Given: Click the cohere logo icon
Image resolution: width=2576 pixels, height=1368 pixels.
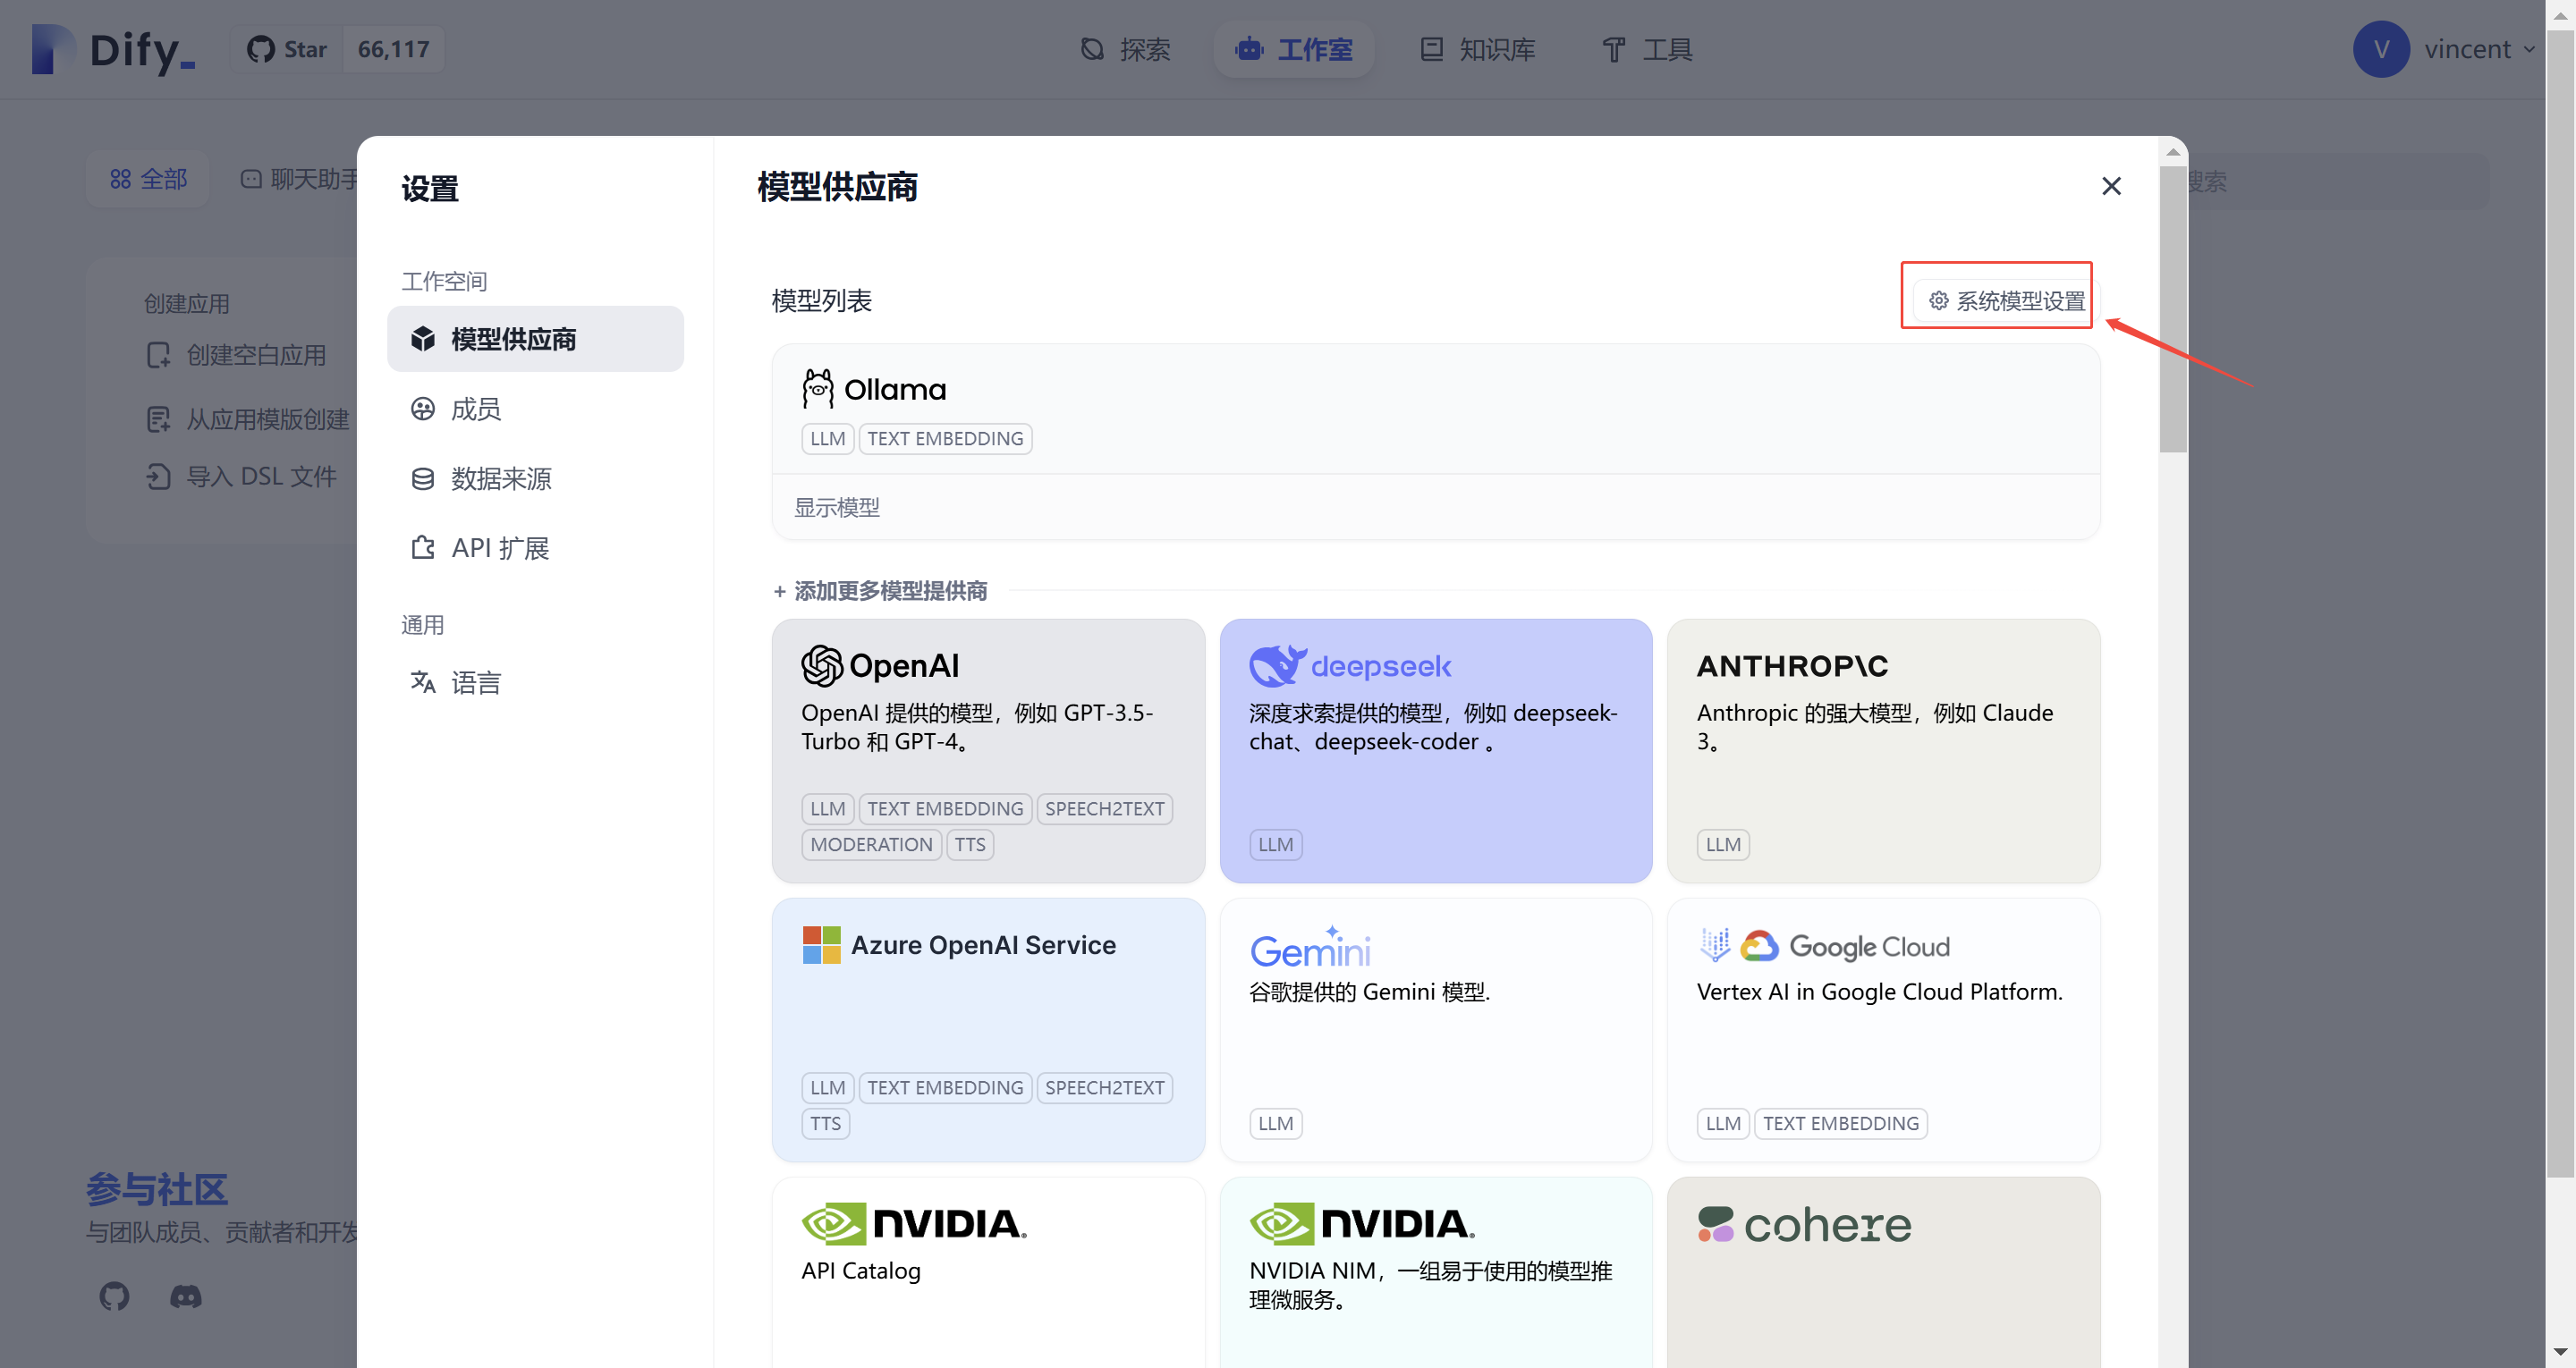Looking at the screenshot, I should [x=1716, y=1224].
